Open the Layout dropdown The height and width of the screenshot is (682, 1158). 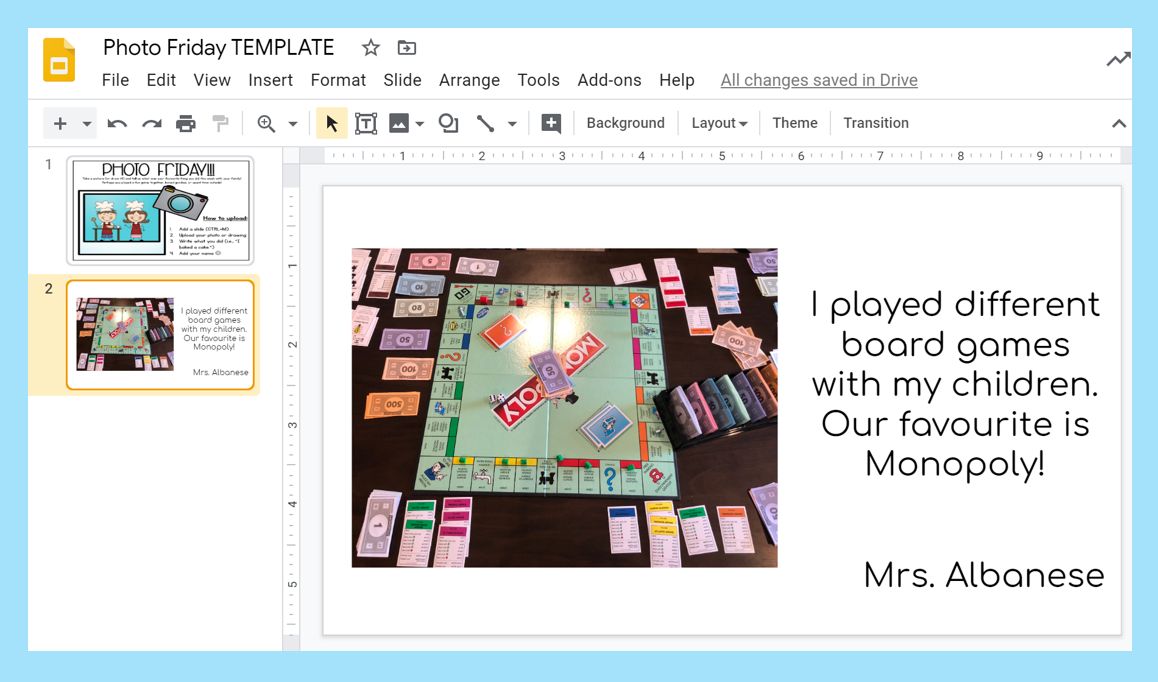pyautogui.click(x=719, y=122)
